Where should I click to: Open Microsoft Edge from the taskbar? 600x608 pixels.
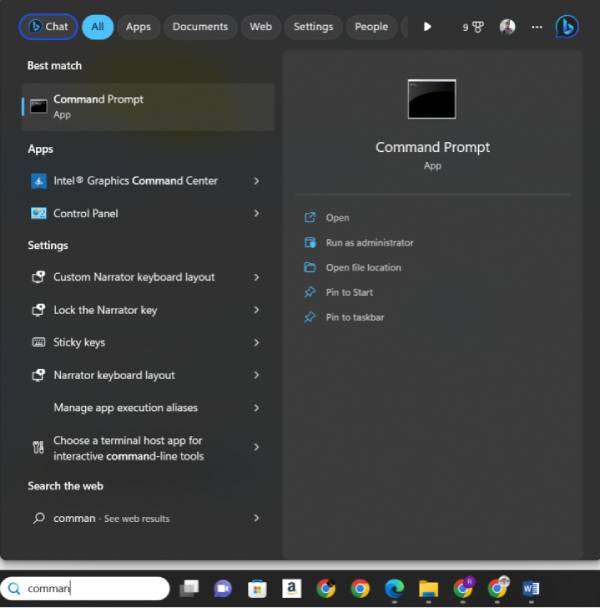[x=394, y=588]
